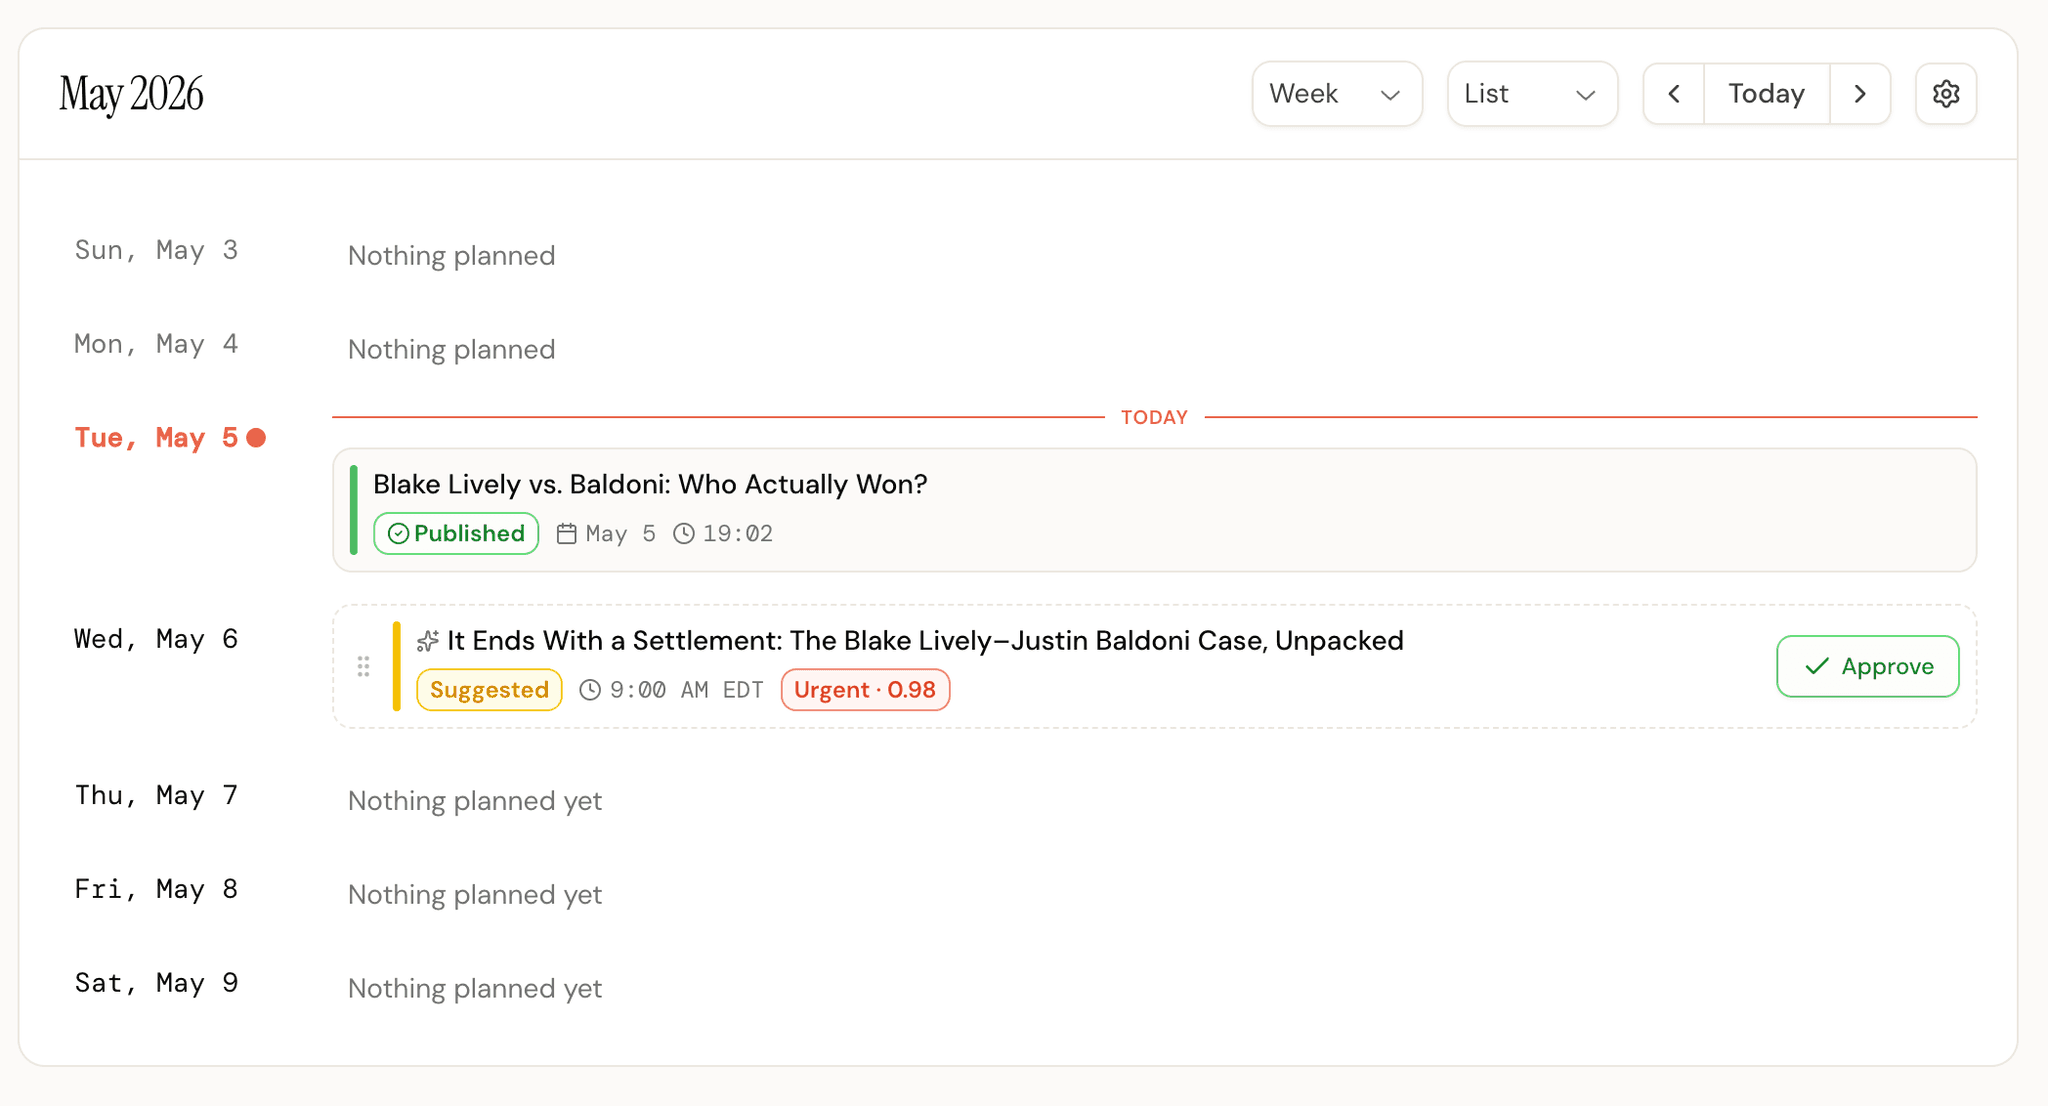Click the 19:02 publish time
Image resolution: width=2048 pixels, height=1106 pixels.
pos(738,534)
